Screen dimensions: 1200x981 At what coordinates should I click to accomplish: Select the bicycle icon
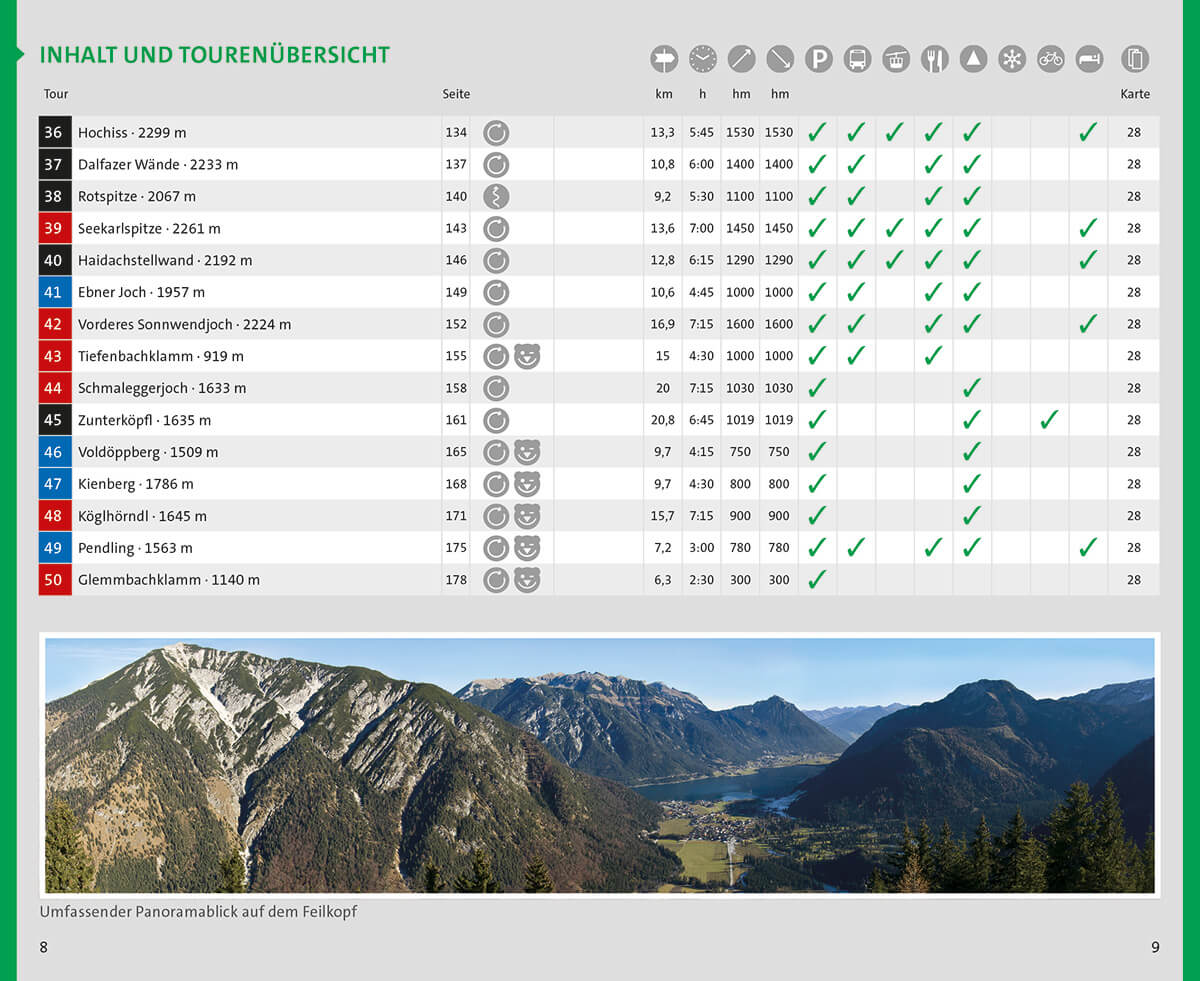(x=1050, y=59)
